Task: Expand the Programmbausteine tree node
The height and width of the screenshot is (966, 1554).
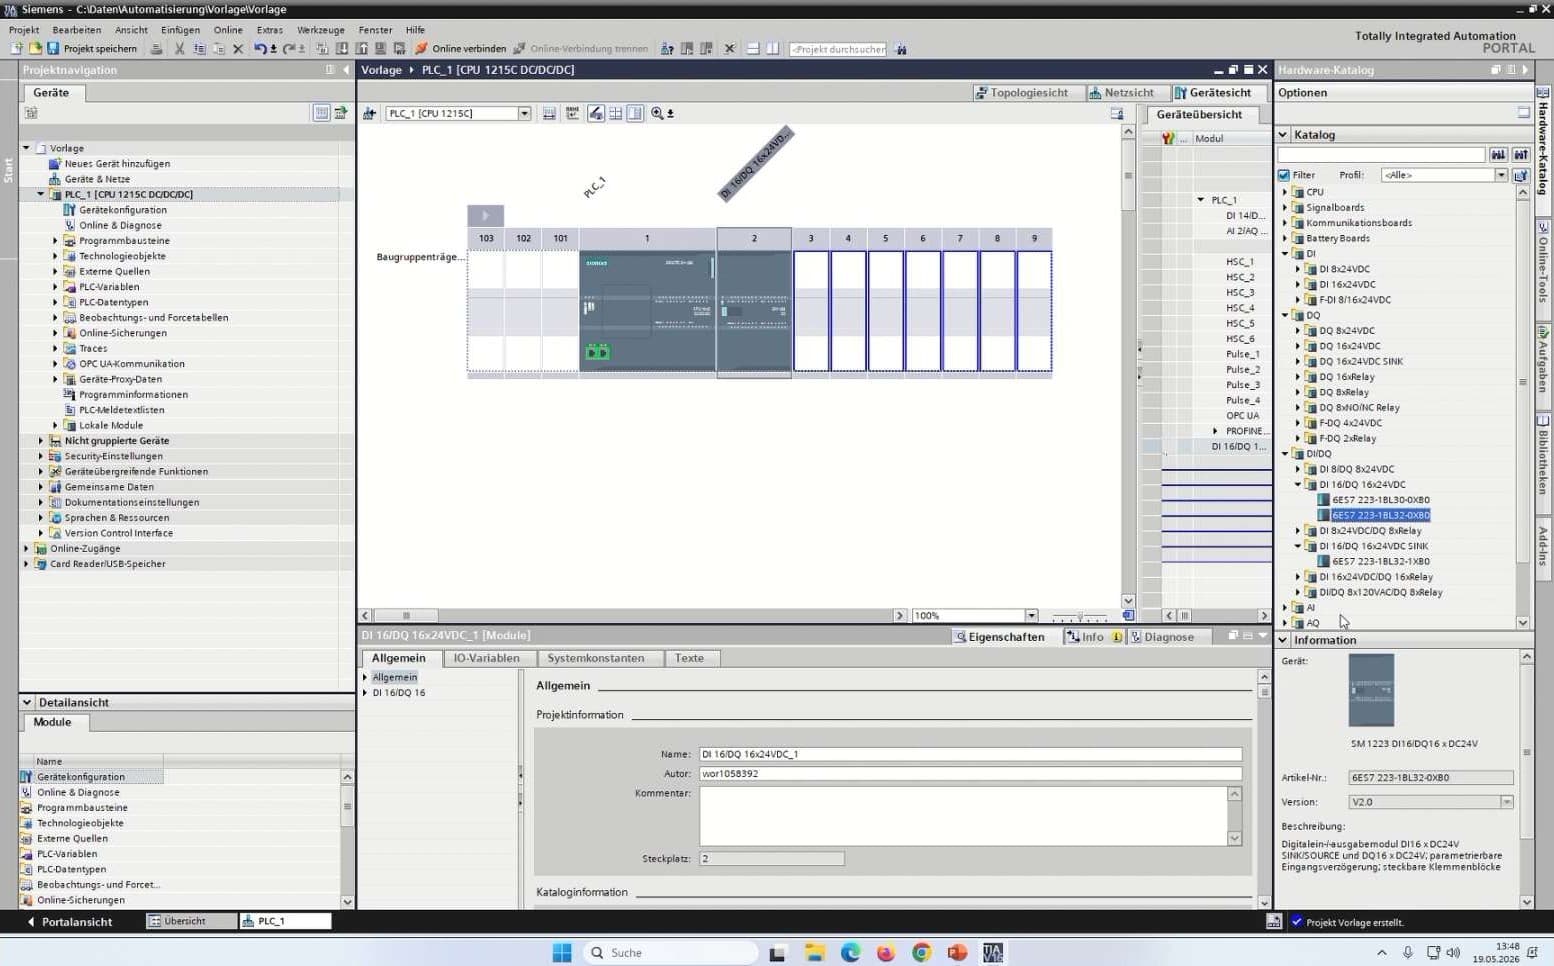Action: 55,241
